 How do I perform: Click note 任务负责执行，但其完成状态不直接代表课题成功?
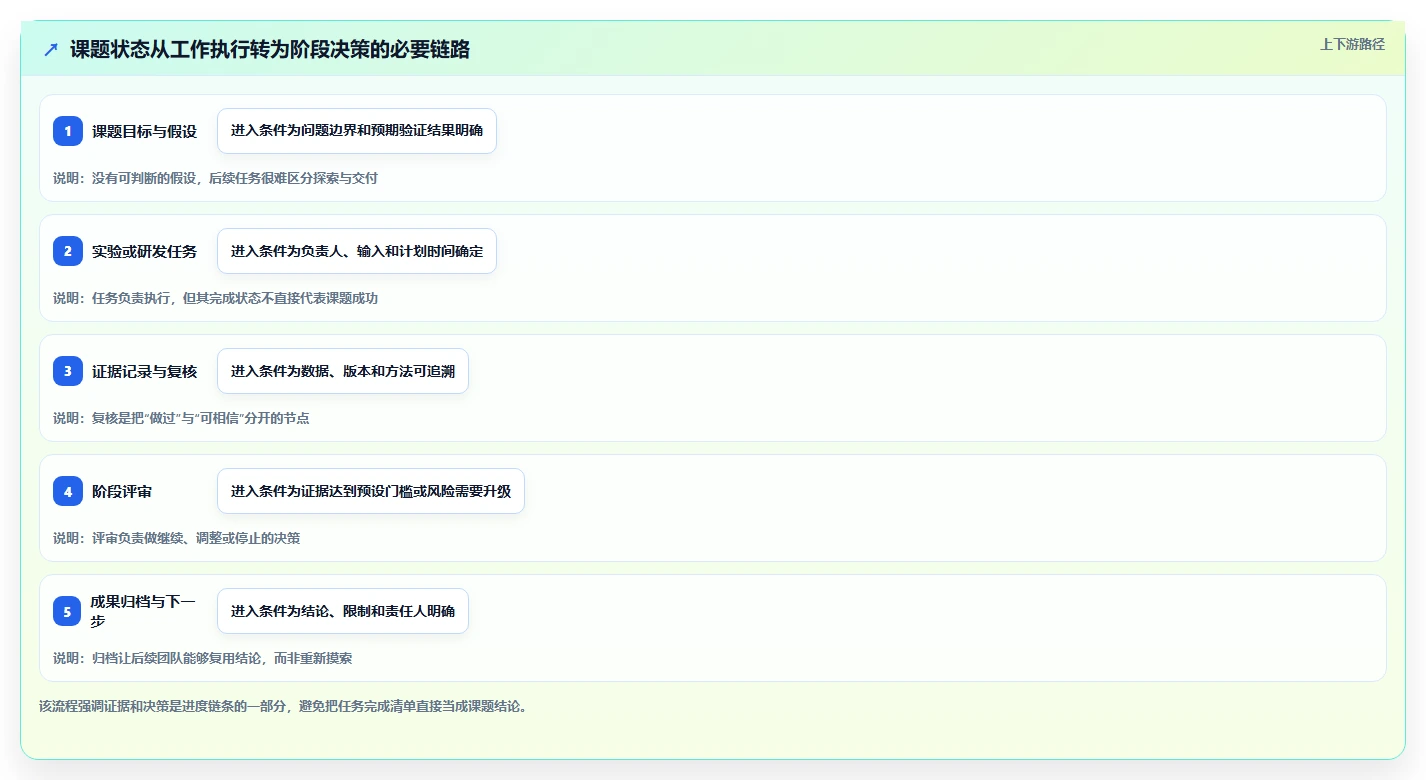click(235, 298)
